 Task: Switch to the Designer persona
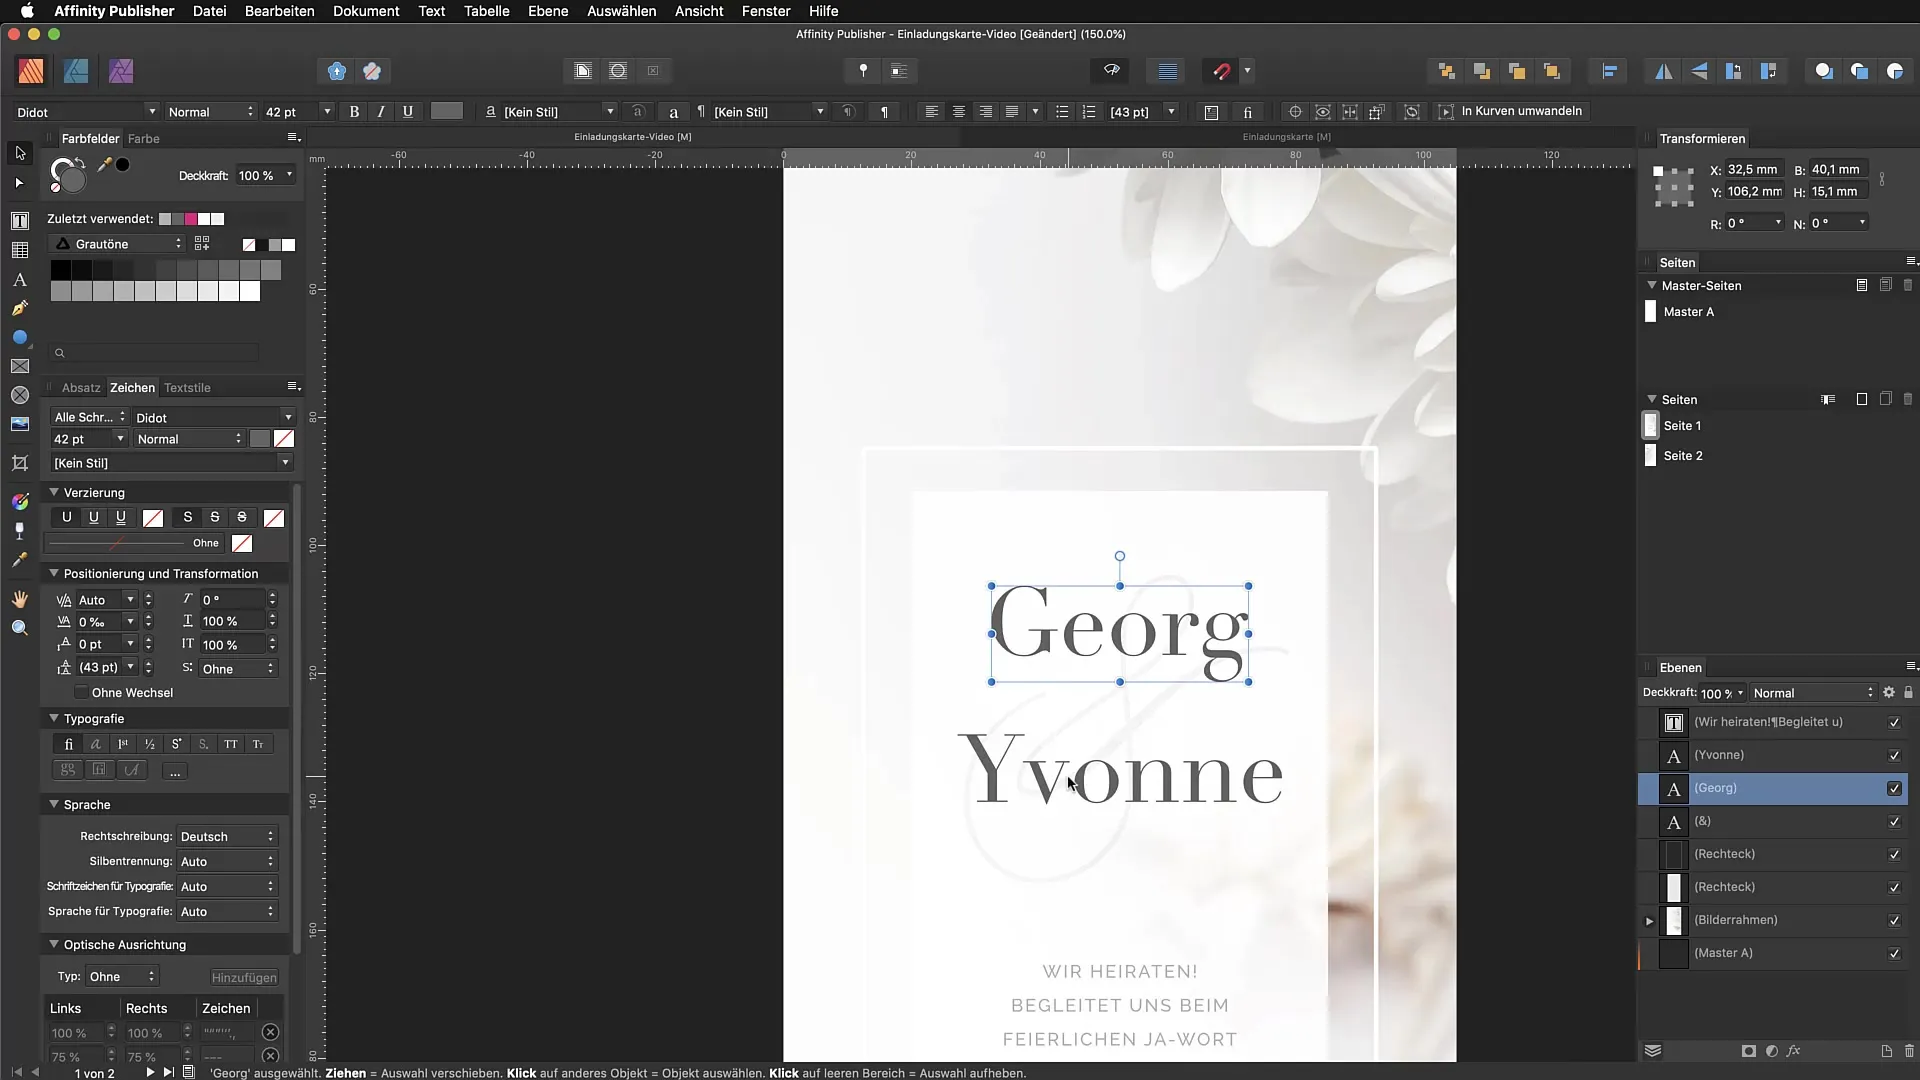click(x=76, y=71)
